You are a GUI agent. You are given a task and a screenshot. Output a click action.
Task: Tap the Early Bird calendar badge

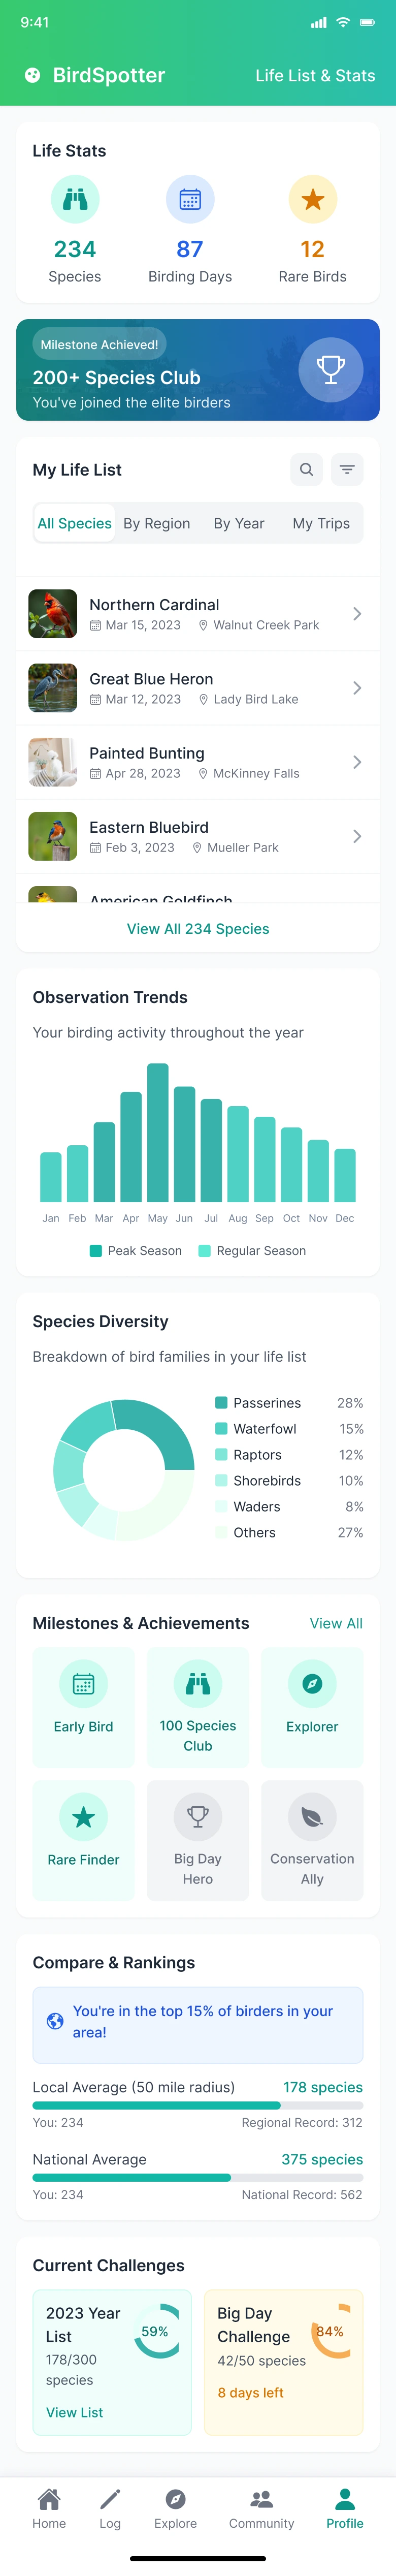click(x=83, y=1684)
